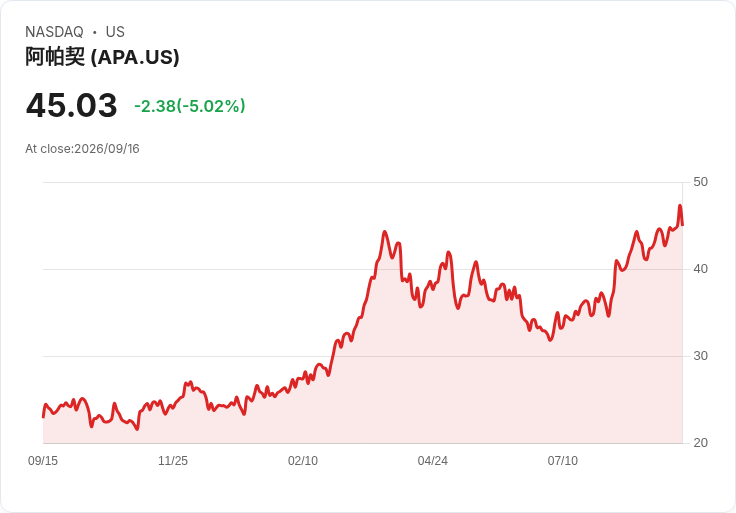736x513 pixels.
Task: Click the line's July low near 32
Action: pyautogui.click(x=551, y=340)
